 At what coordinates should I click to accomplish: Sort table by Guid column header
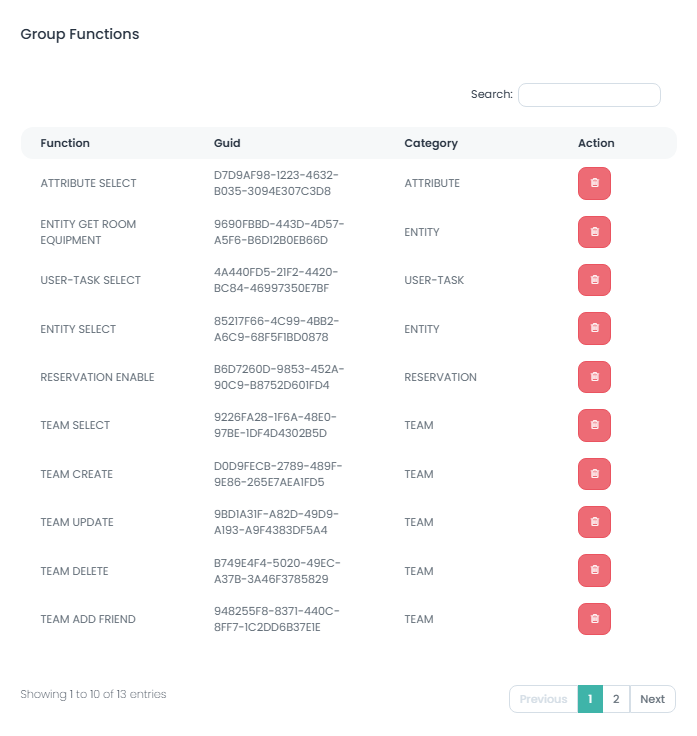pos(227,143)
